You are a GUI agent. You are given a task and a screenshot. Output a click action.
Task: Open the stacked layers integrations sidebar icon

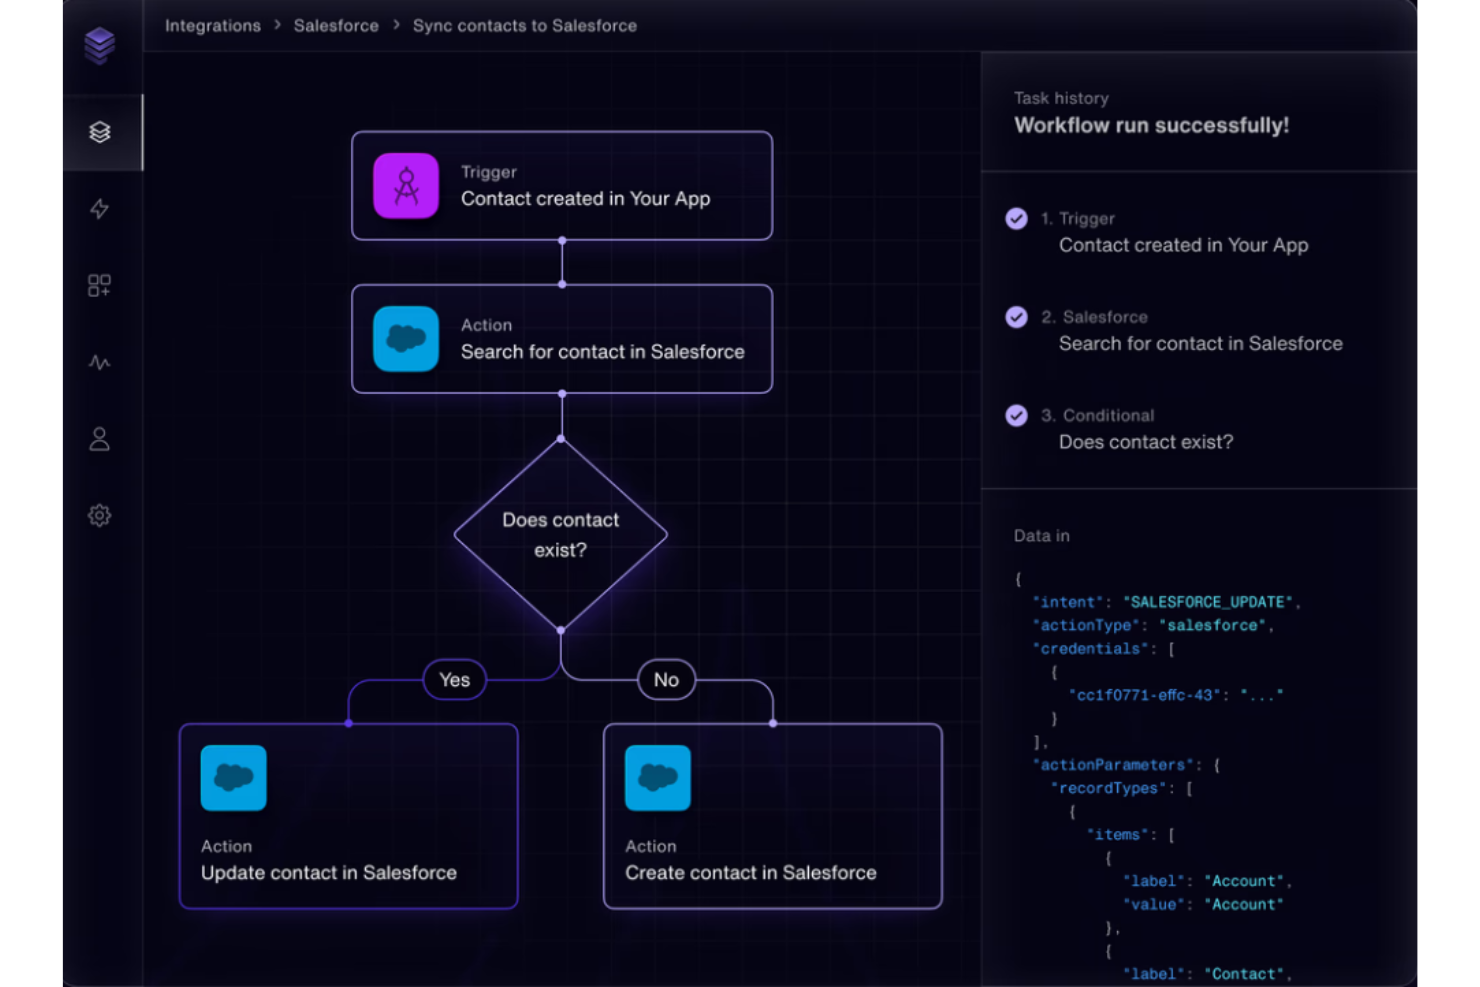tap(99, 132)
